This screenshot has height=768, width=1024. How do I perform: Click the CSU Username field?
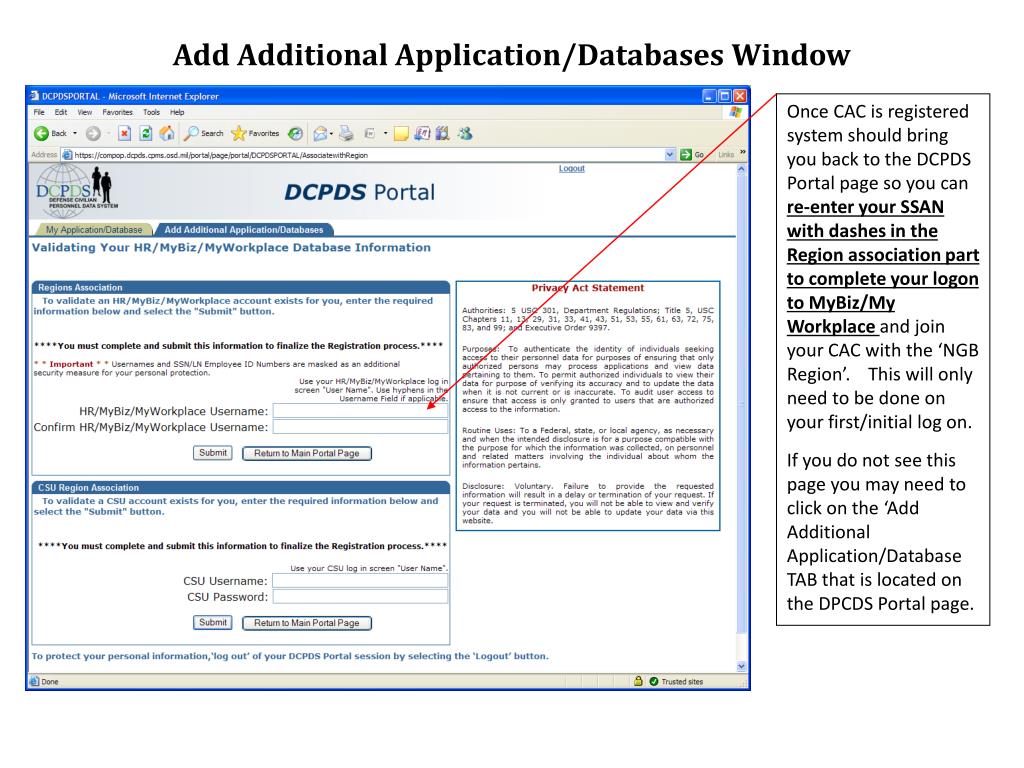click(x=360, y=581)
